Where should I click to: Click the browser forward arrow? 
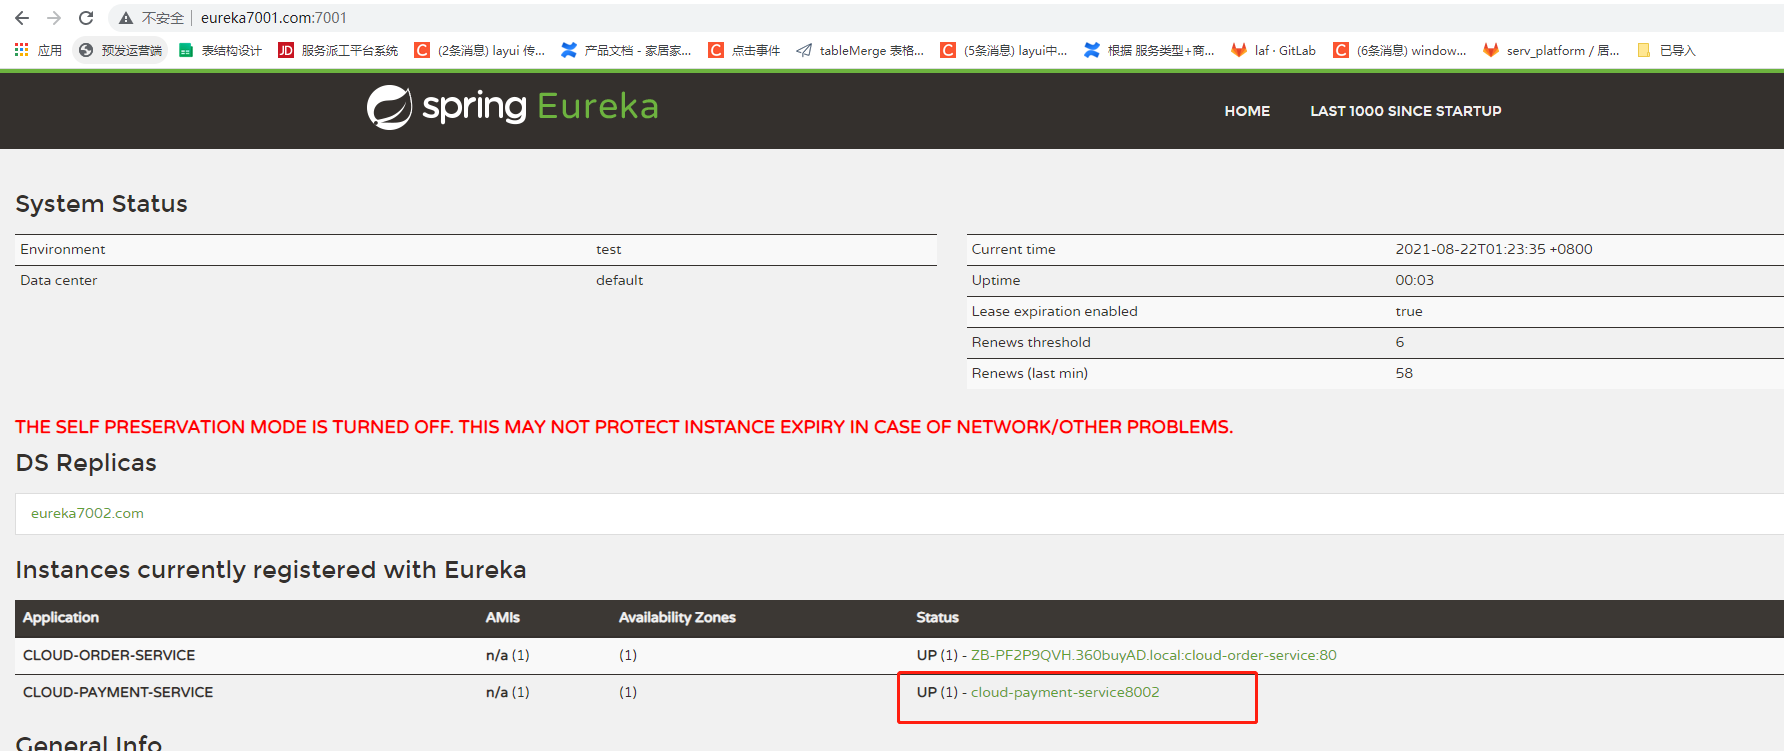54,18
